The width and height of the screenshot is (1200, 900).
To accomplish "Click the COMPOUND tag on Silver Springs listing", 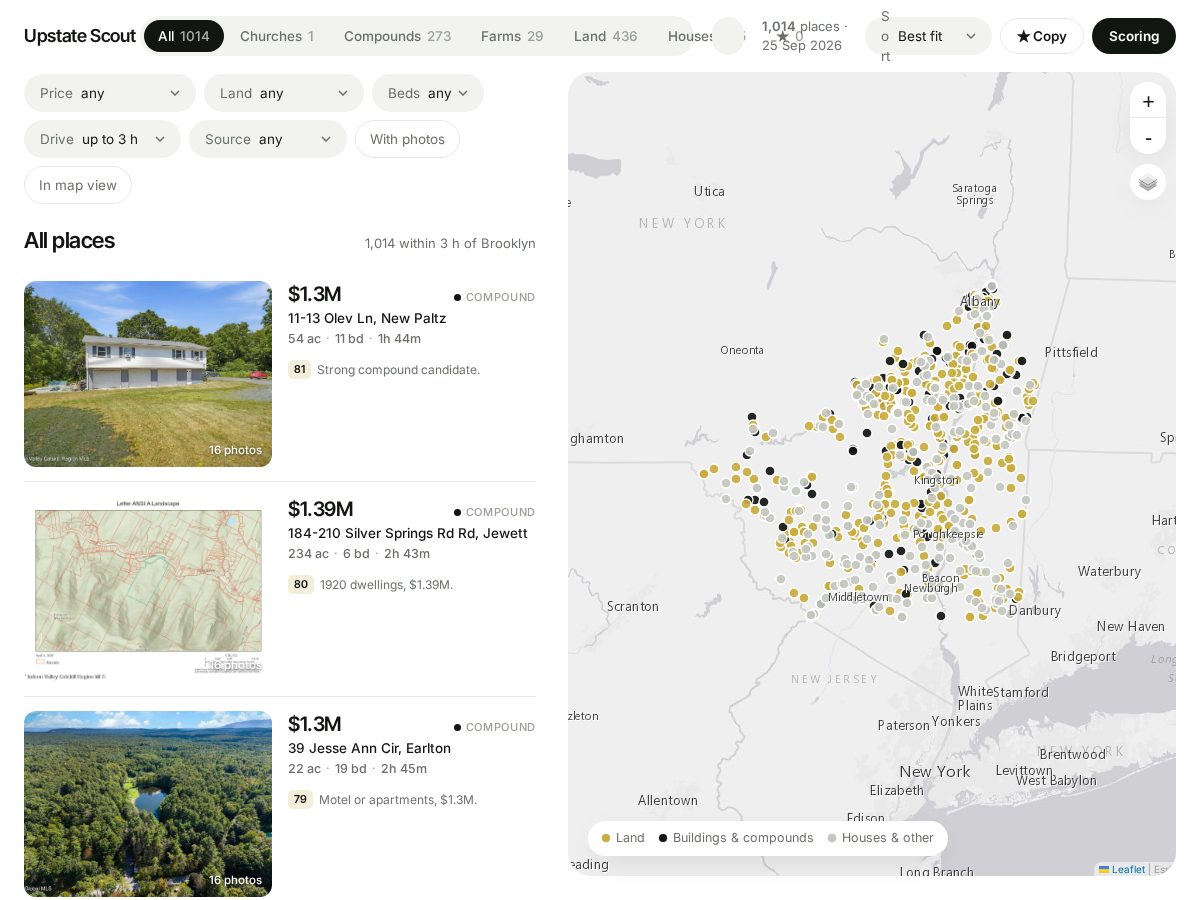I will pos(494,512).
